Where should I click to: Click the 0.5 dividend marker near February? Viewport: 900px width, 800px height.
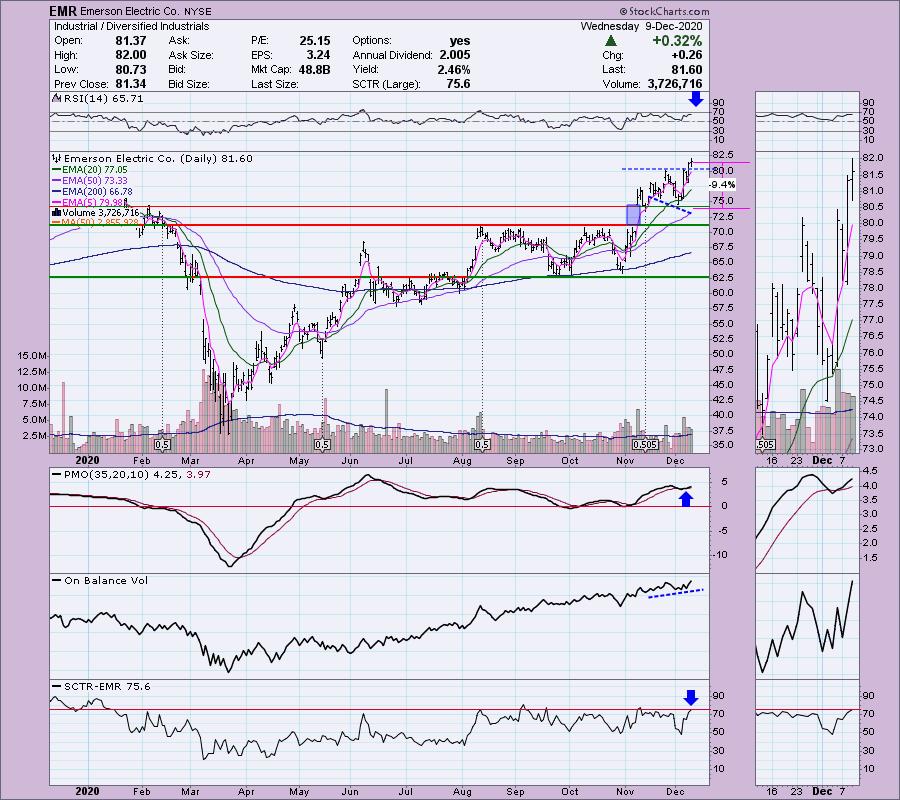162,445
